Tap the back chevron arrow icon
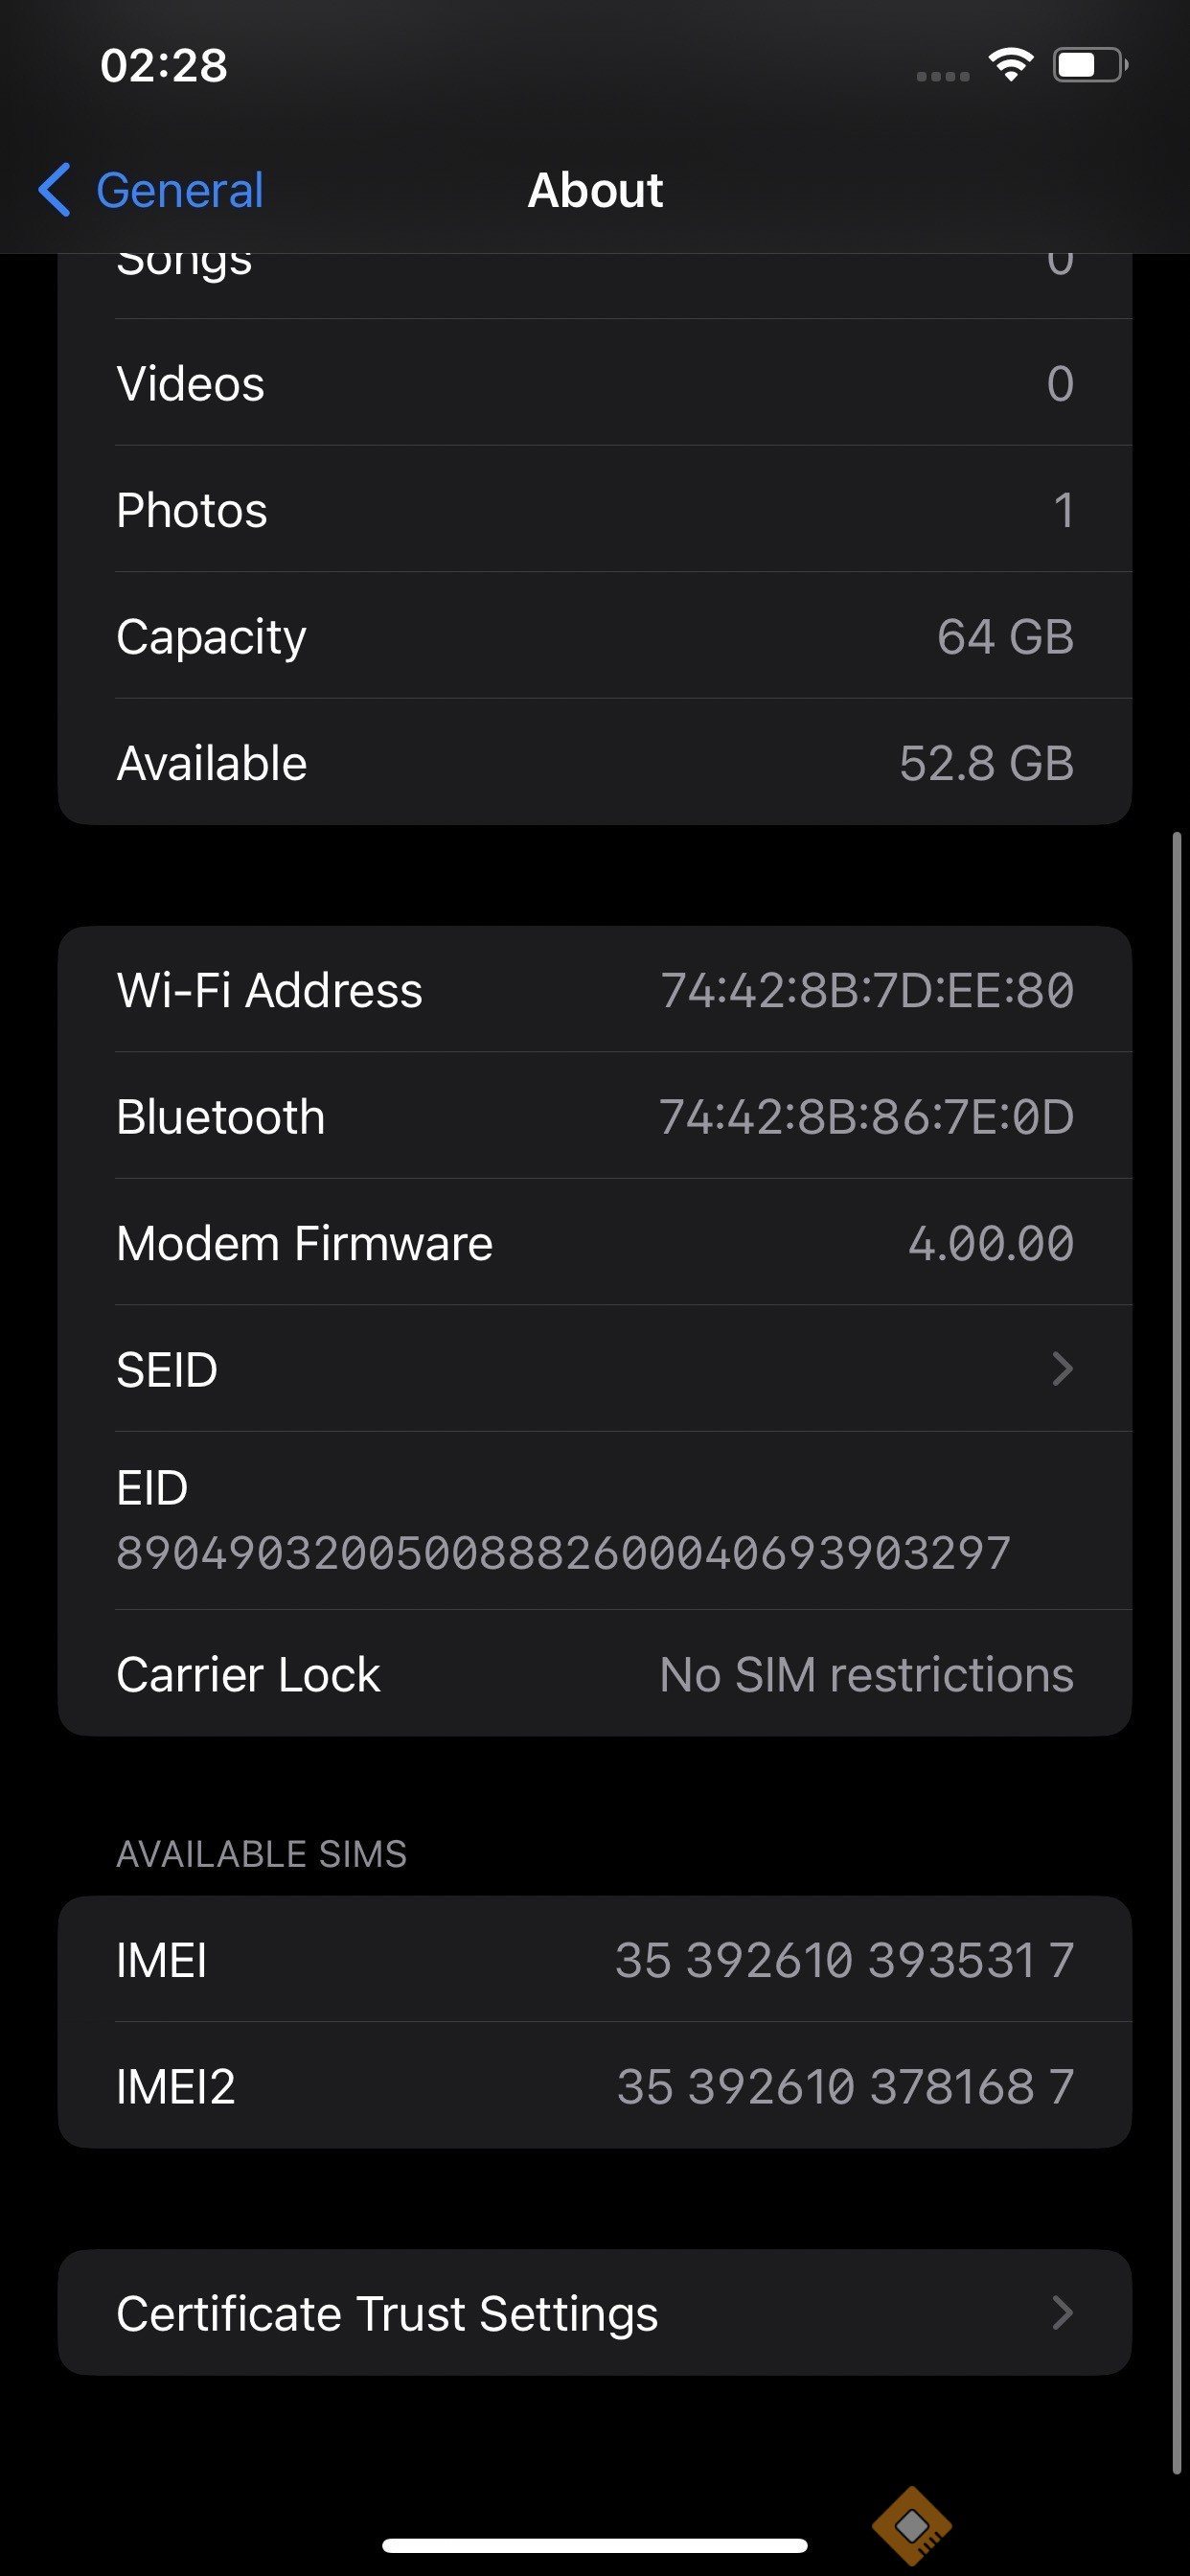The image size is (1190, 2576). [55, 190]
